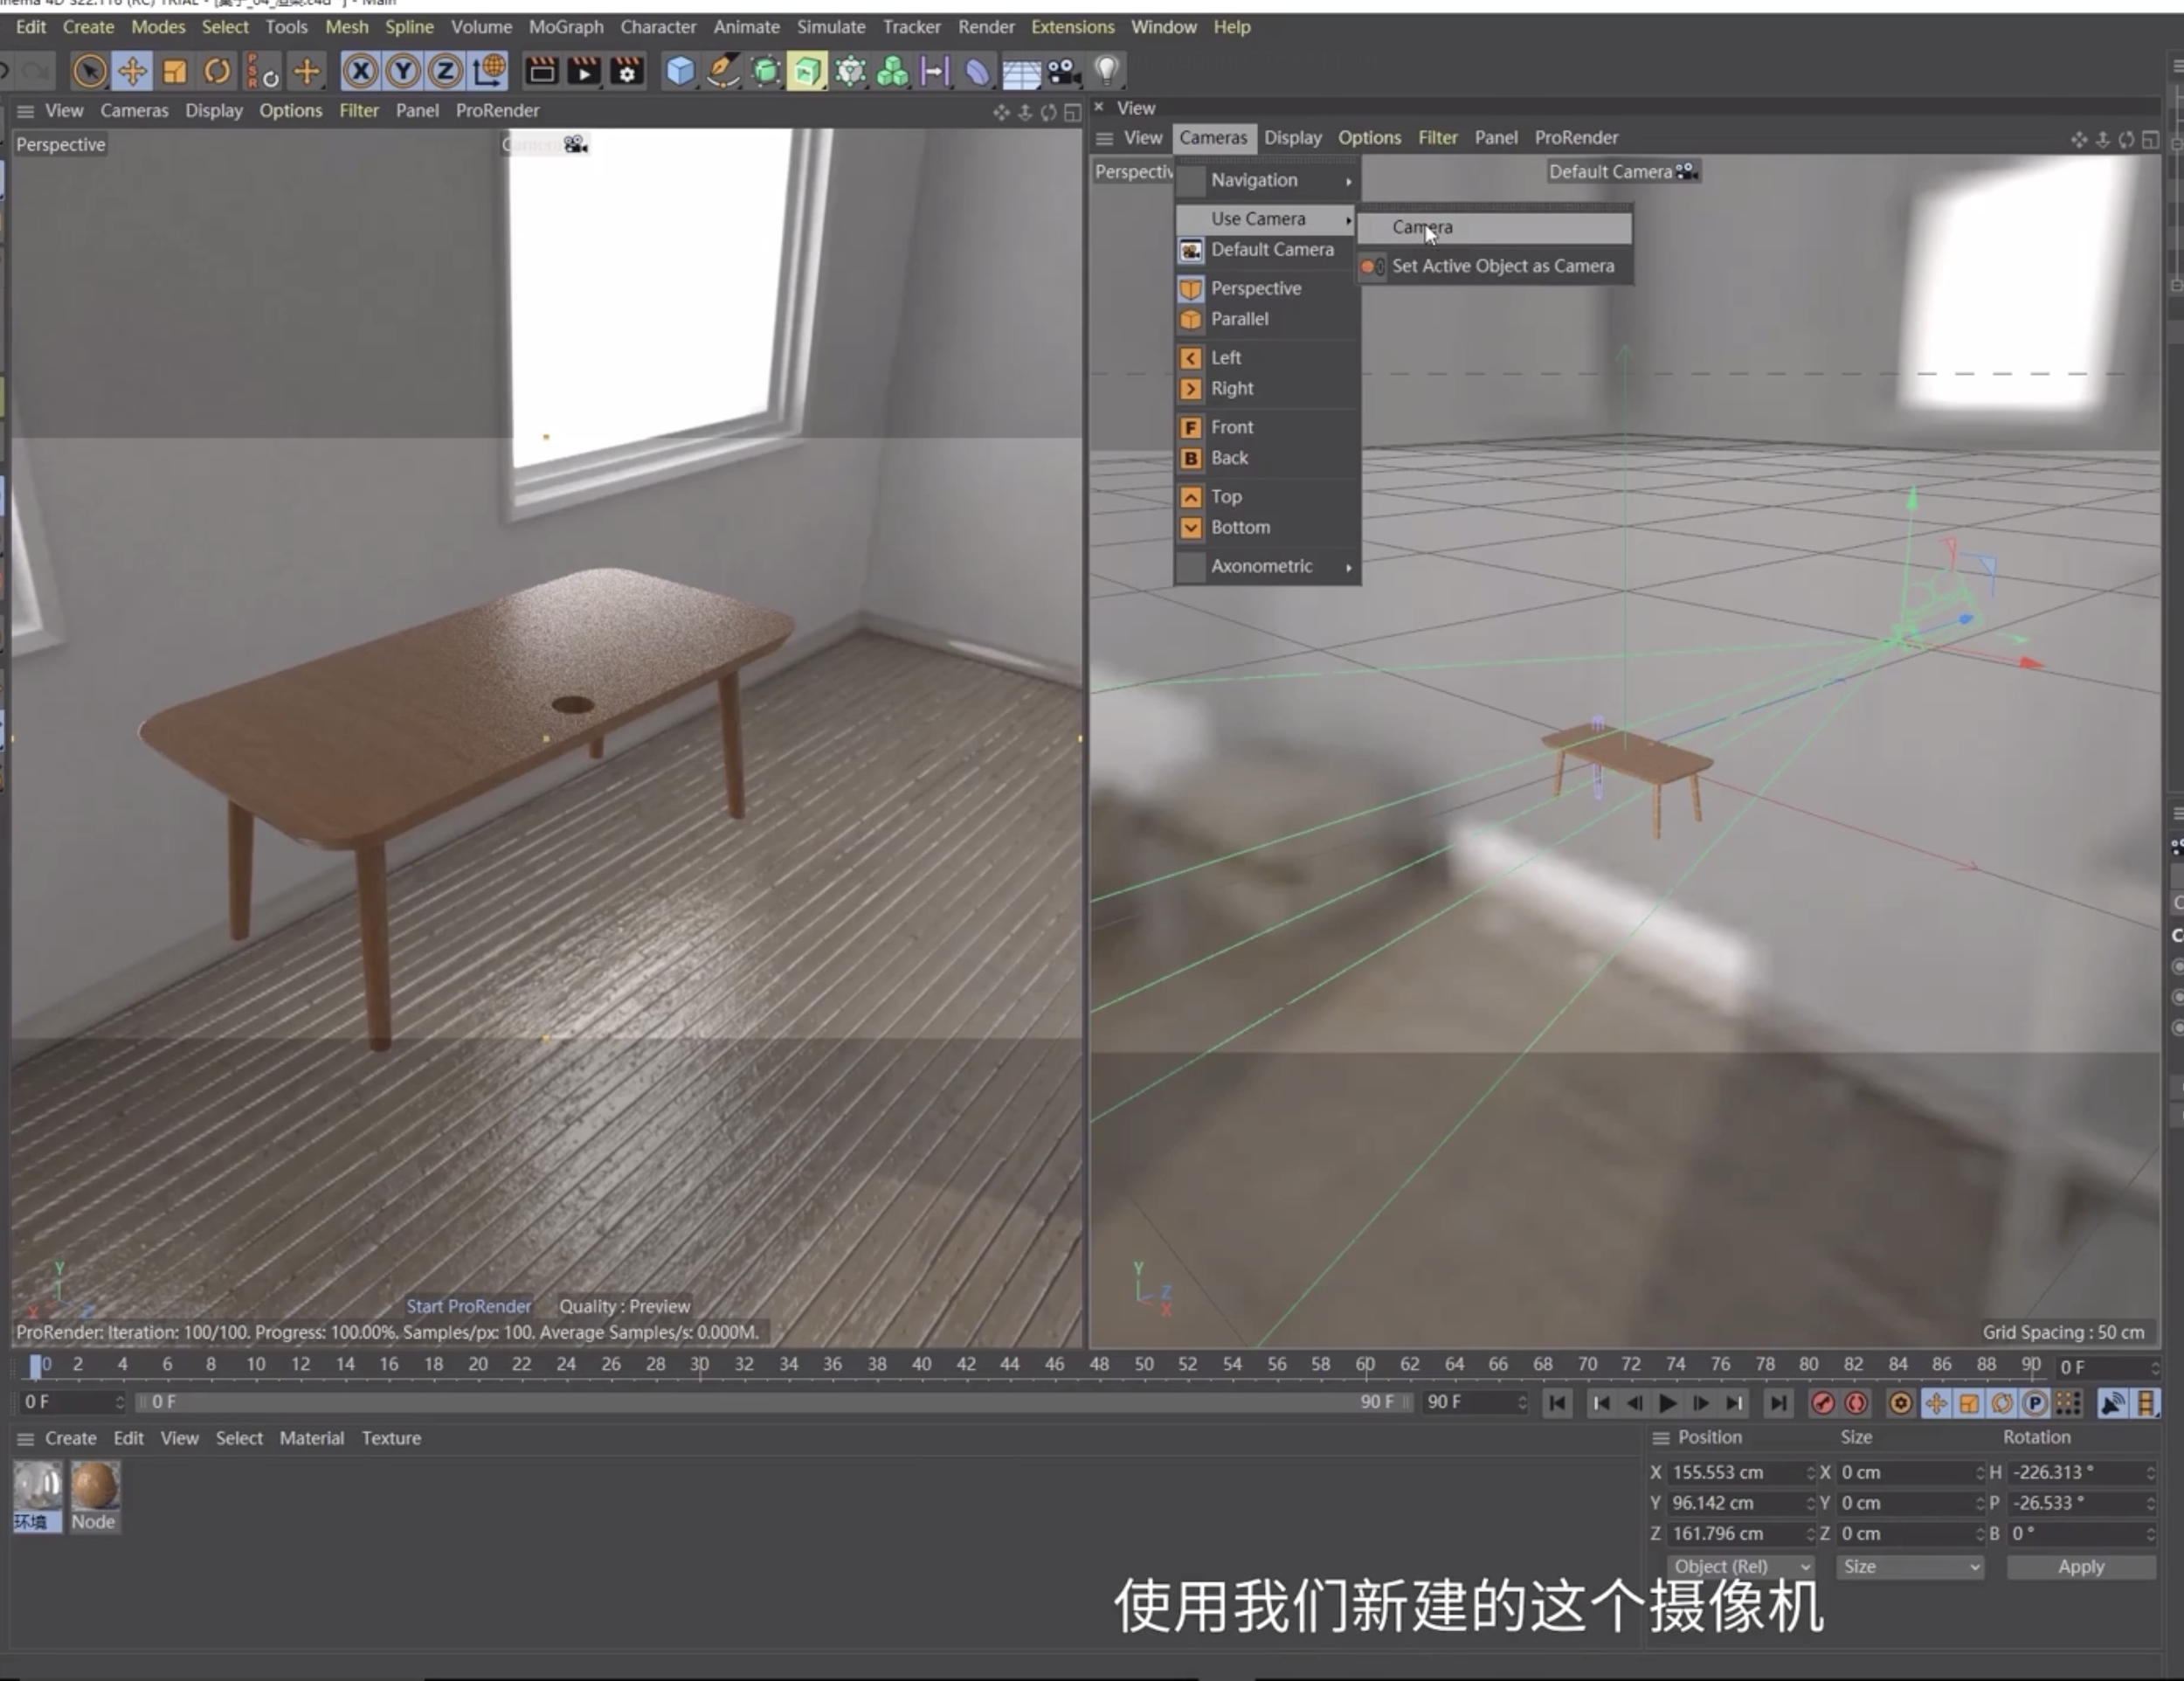Screen dimensions: 2184x1681
Task: Click the Camera object icon in toolbar
Action: [1064, 71]
